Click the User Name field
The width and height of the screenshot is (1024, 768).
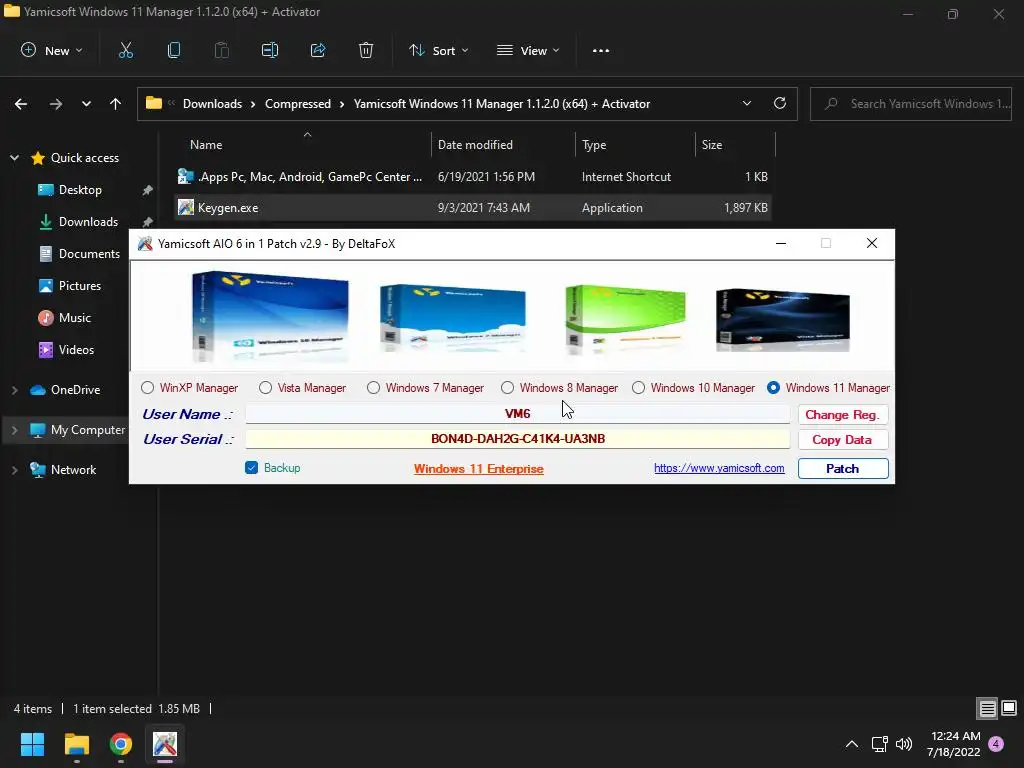click(x=517, y=413)
